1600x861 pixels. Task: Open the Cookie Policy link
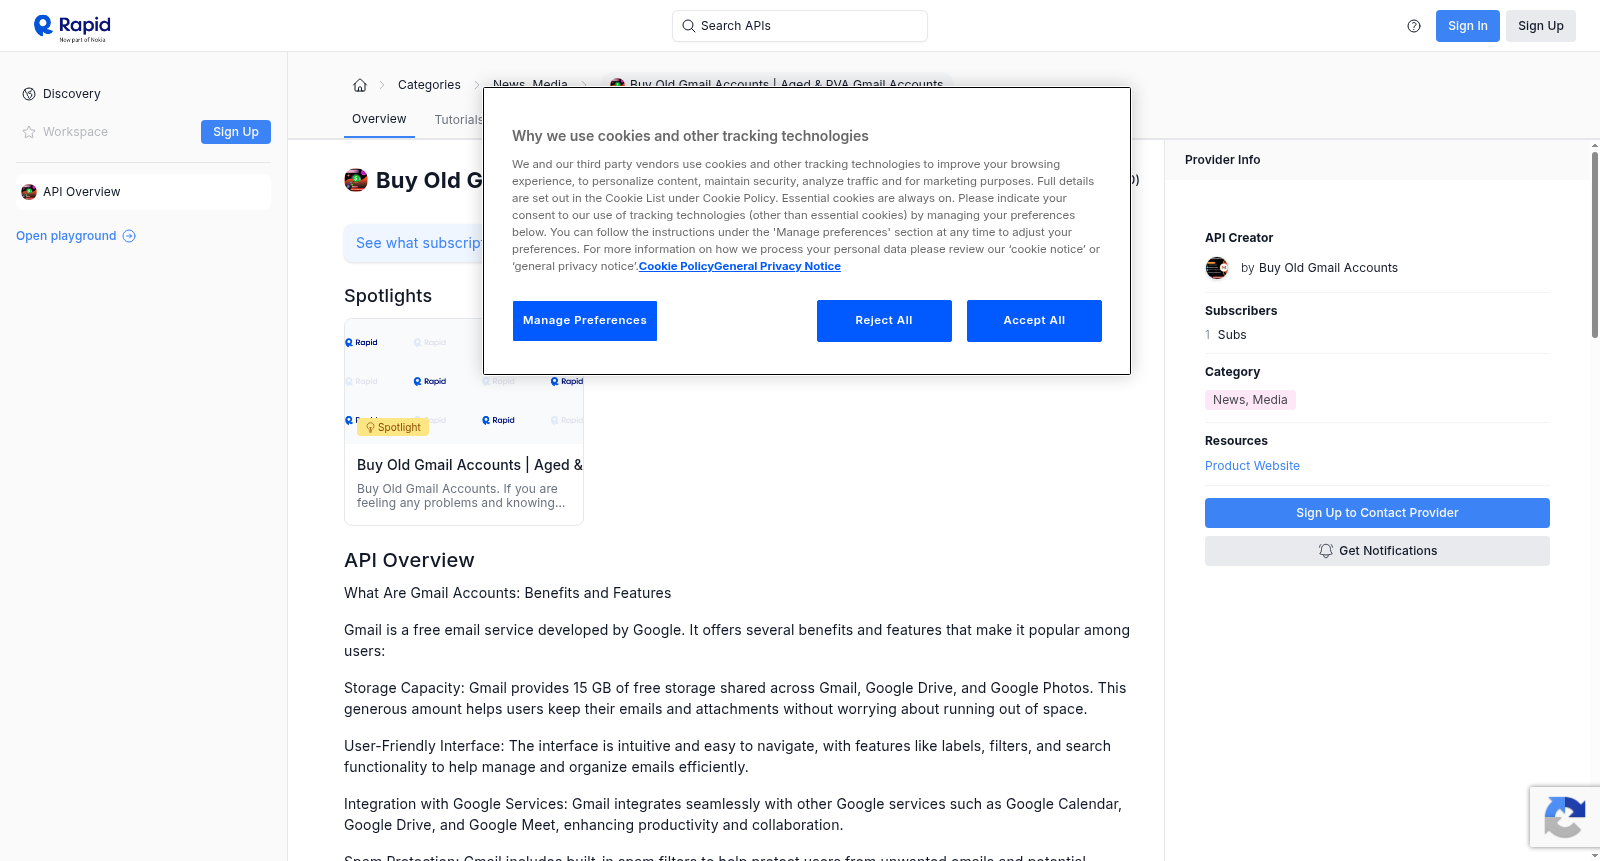pos(676,266)
